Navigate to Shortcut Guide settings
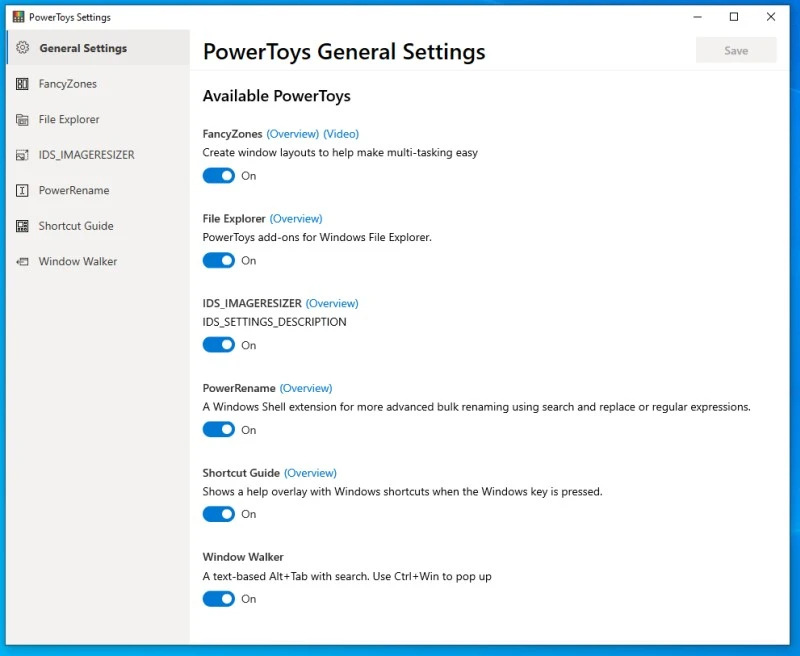 point(76,226)
